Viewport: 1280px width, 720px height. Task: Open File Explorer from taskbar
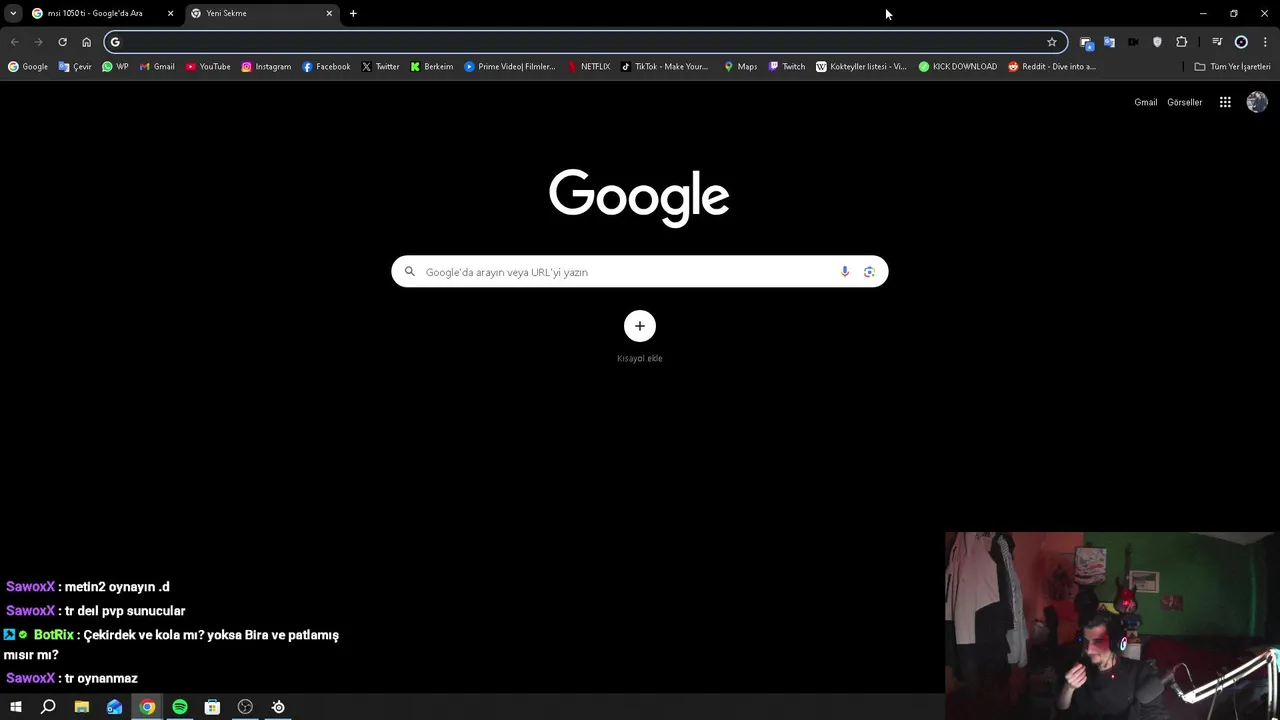(x=82, y=707)
